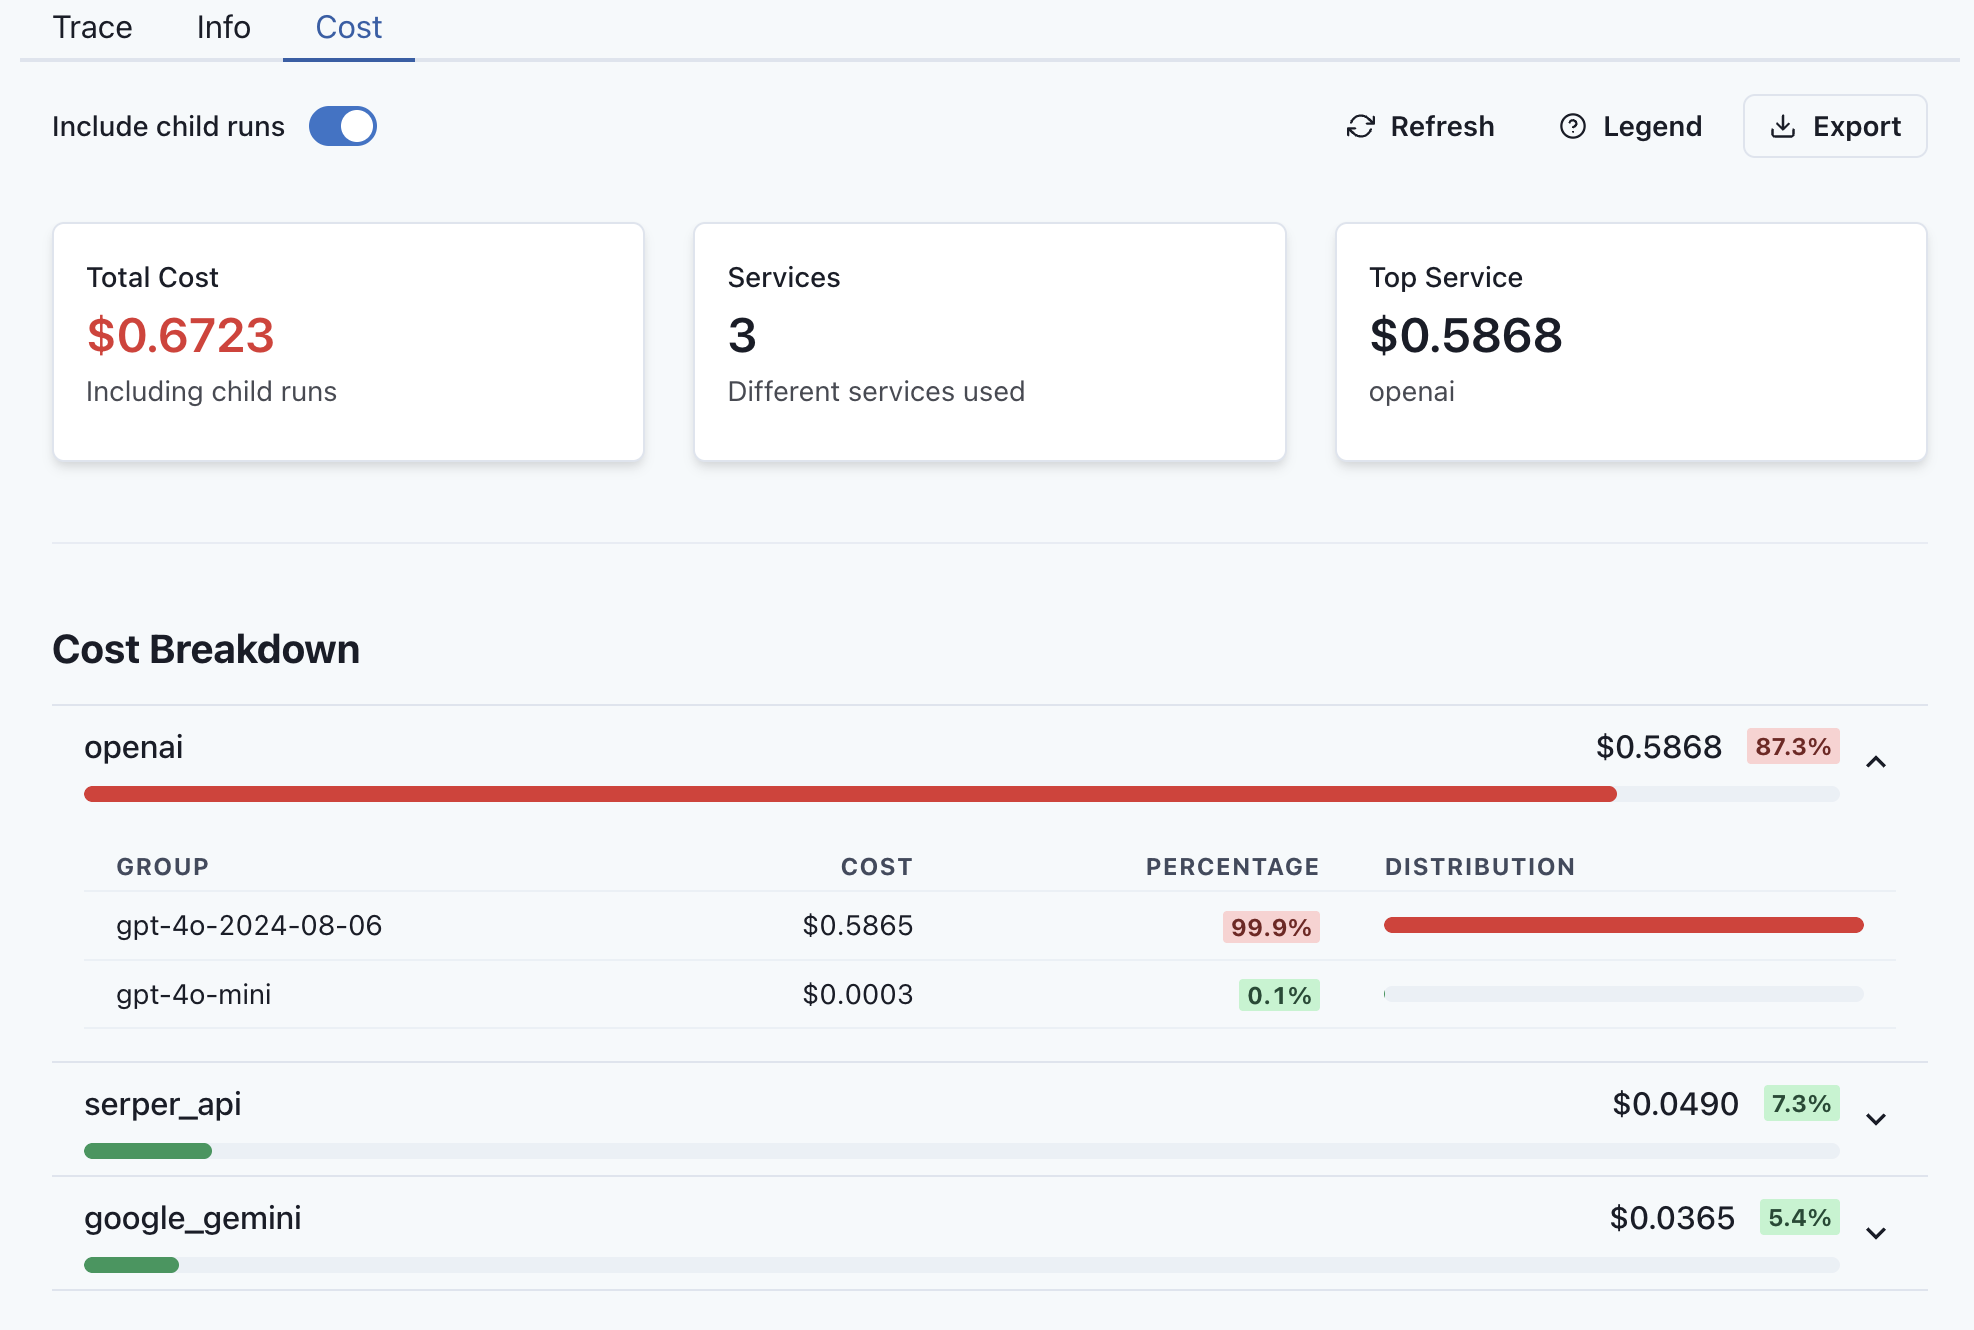The image size is (1974, 1330).
Task: Click the gpt-4o-mini group name
Action: (x=194, y=995)
